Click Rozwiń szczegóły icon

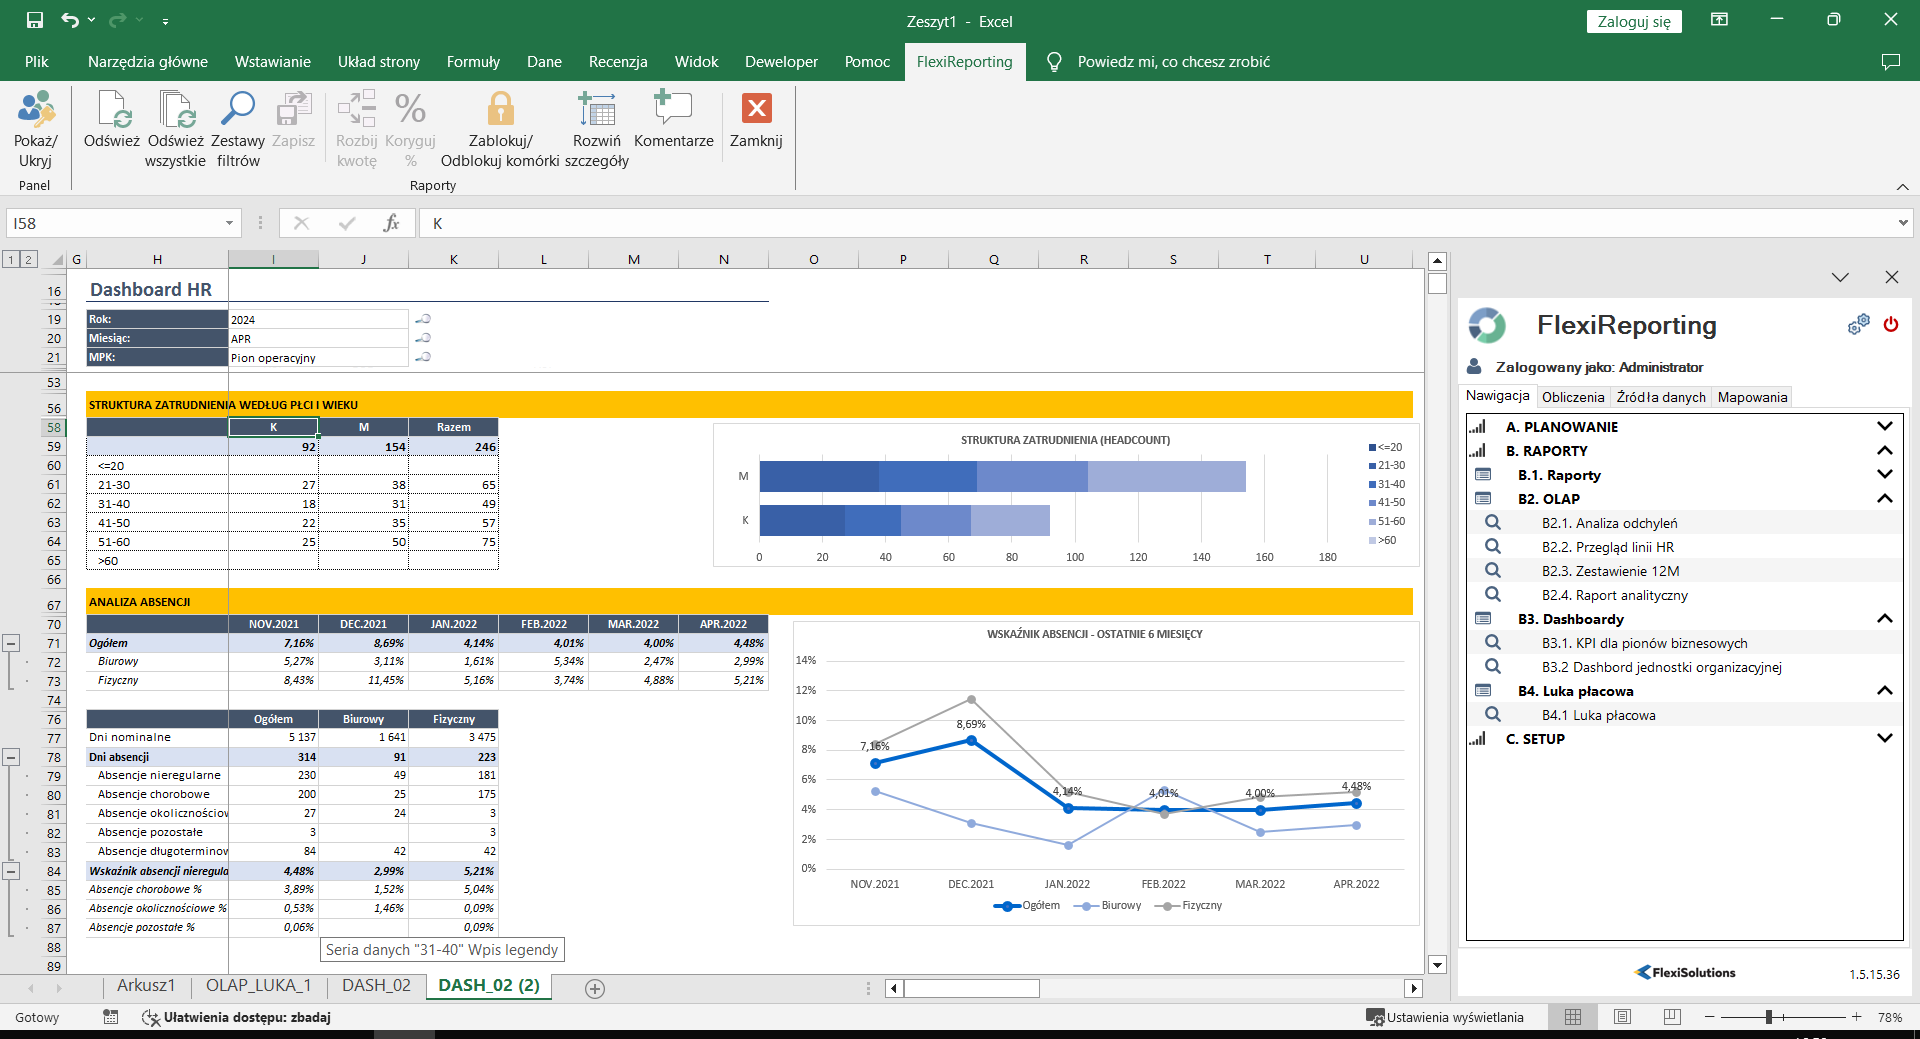pos(597,110)
